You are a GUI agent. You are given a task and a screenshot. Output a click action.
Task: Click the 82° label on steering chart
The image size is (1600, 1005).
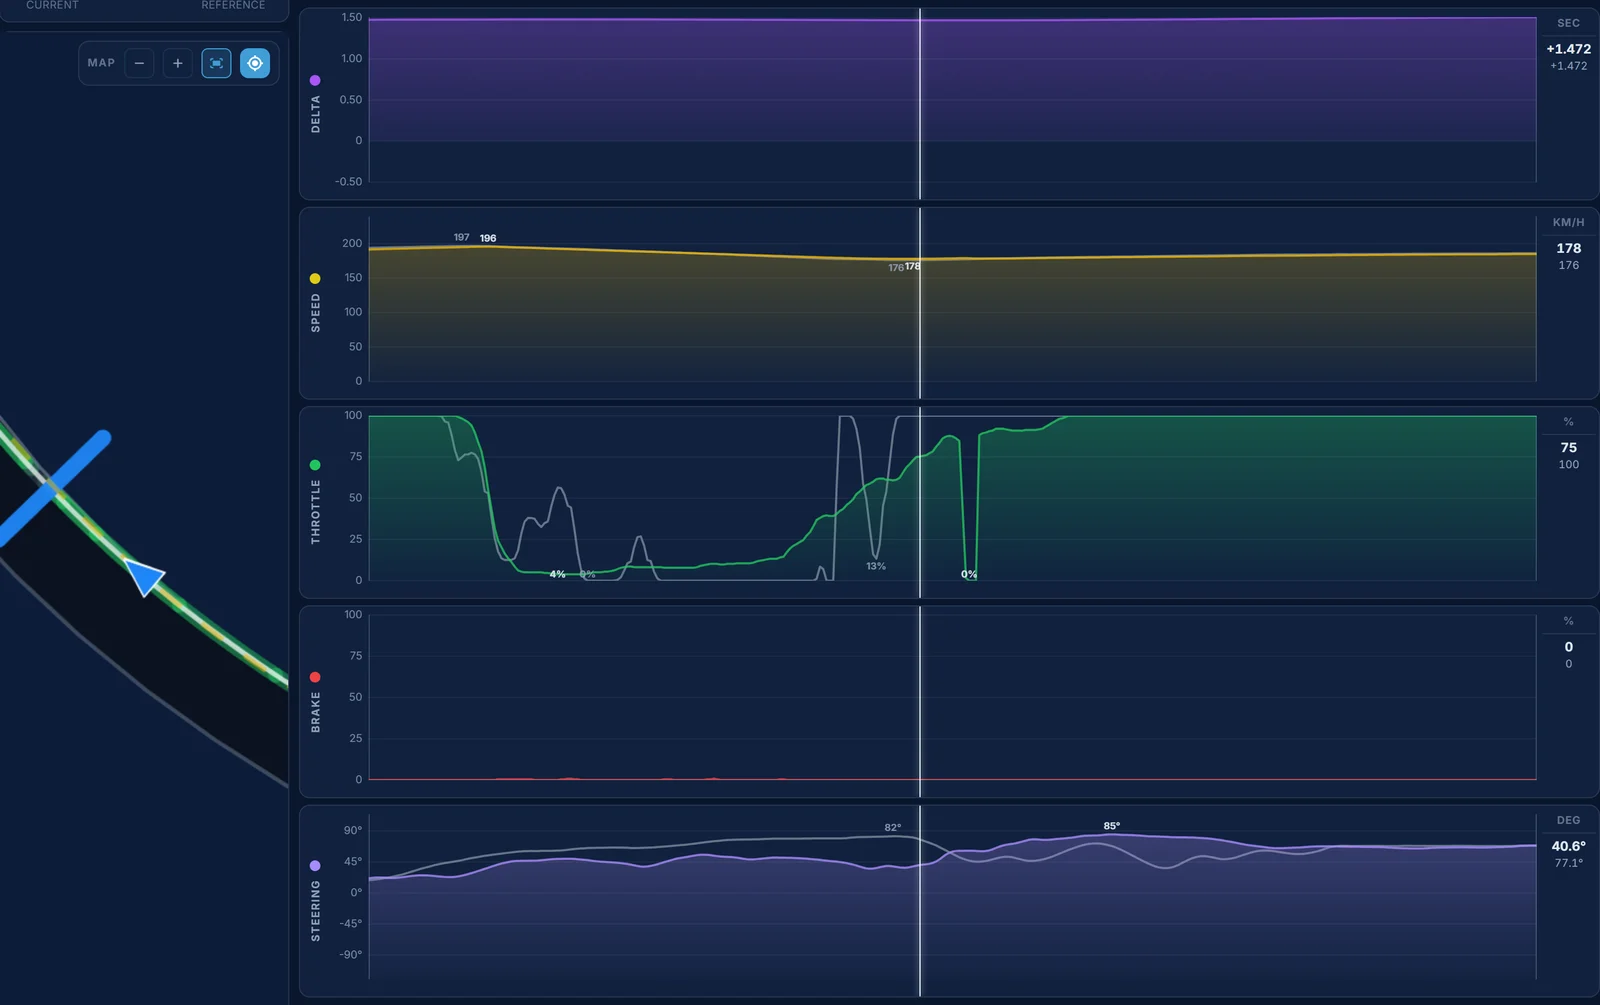tap(893, 827)
